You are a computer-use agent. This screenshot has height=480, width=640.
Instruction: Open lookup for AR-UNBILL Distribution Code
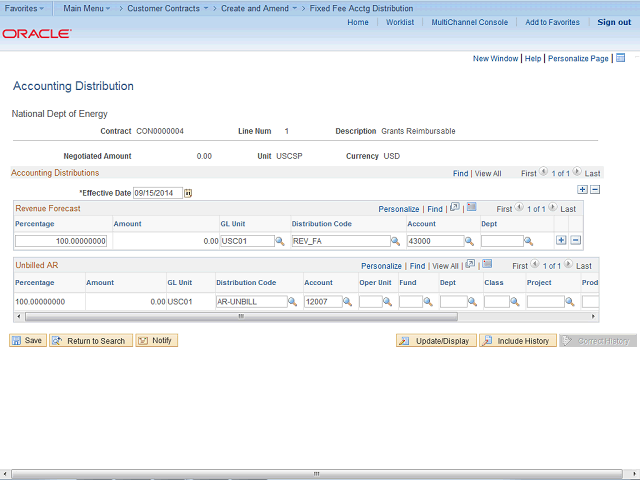tap(293, 301)
